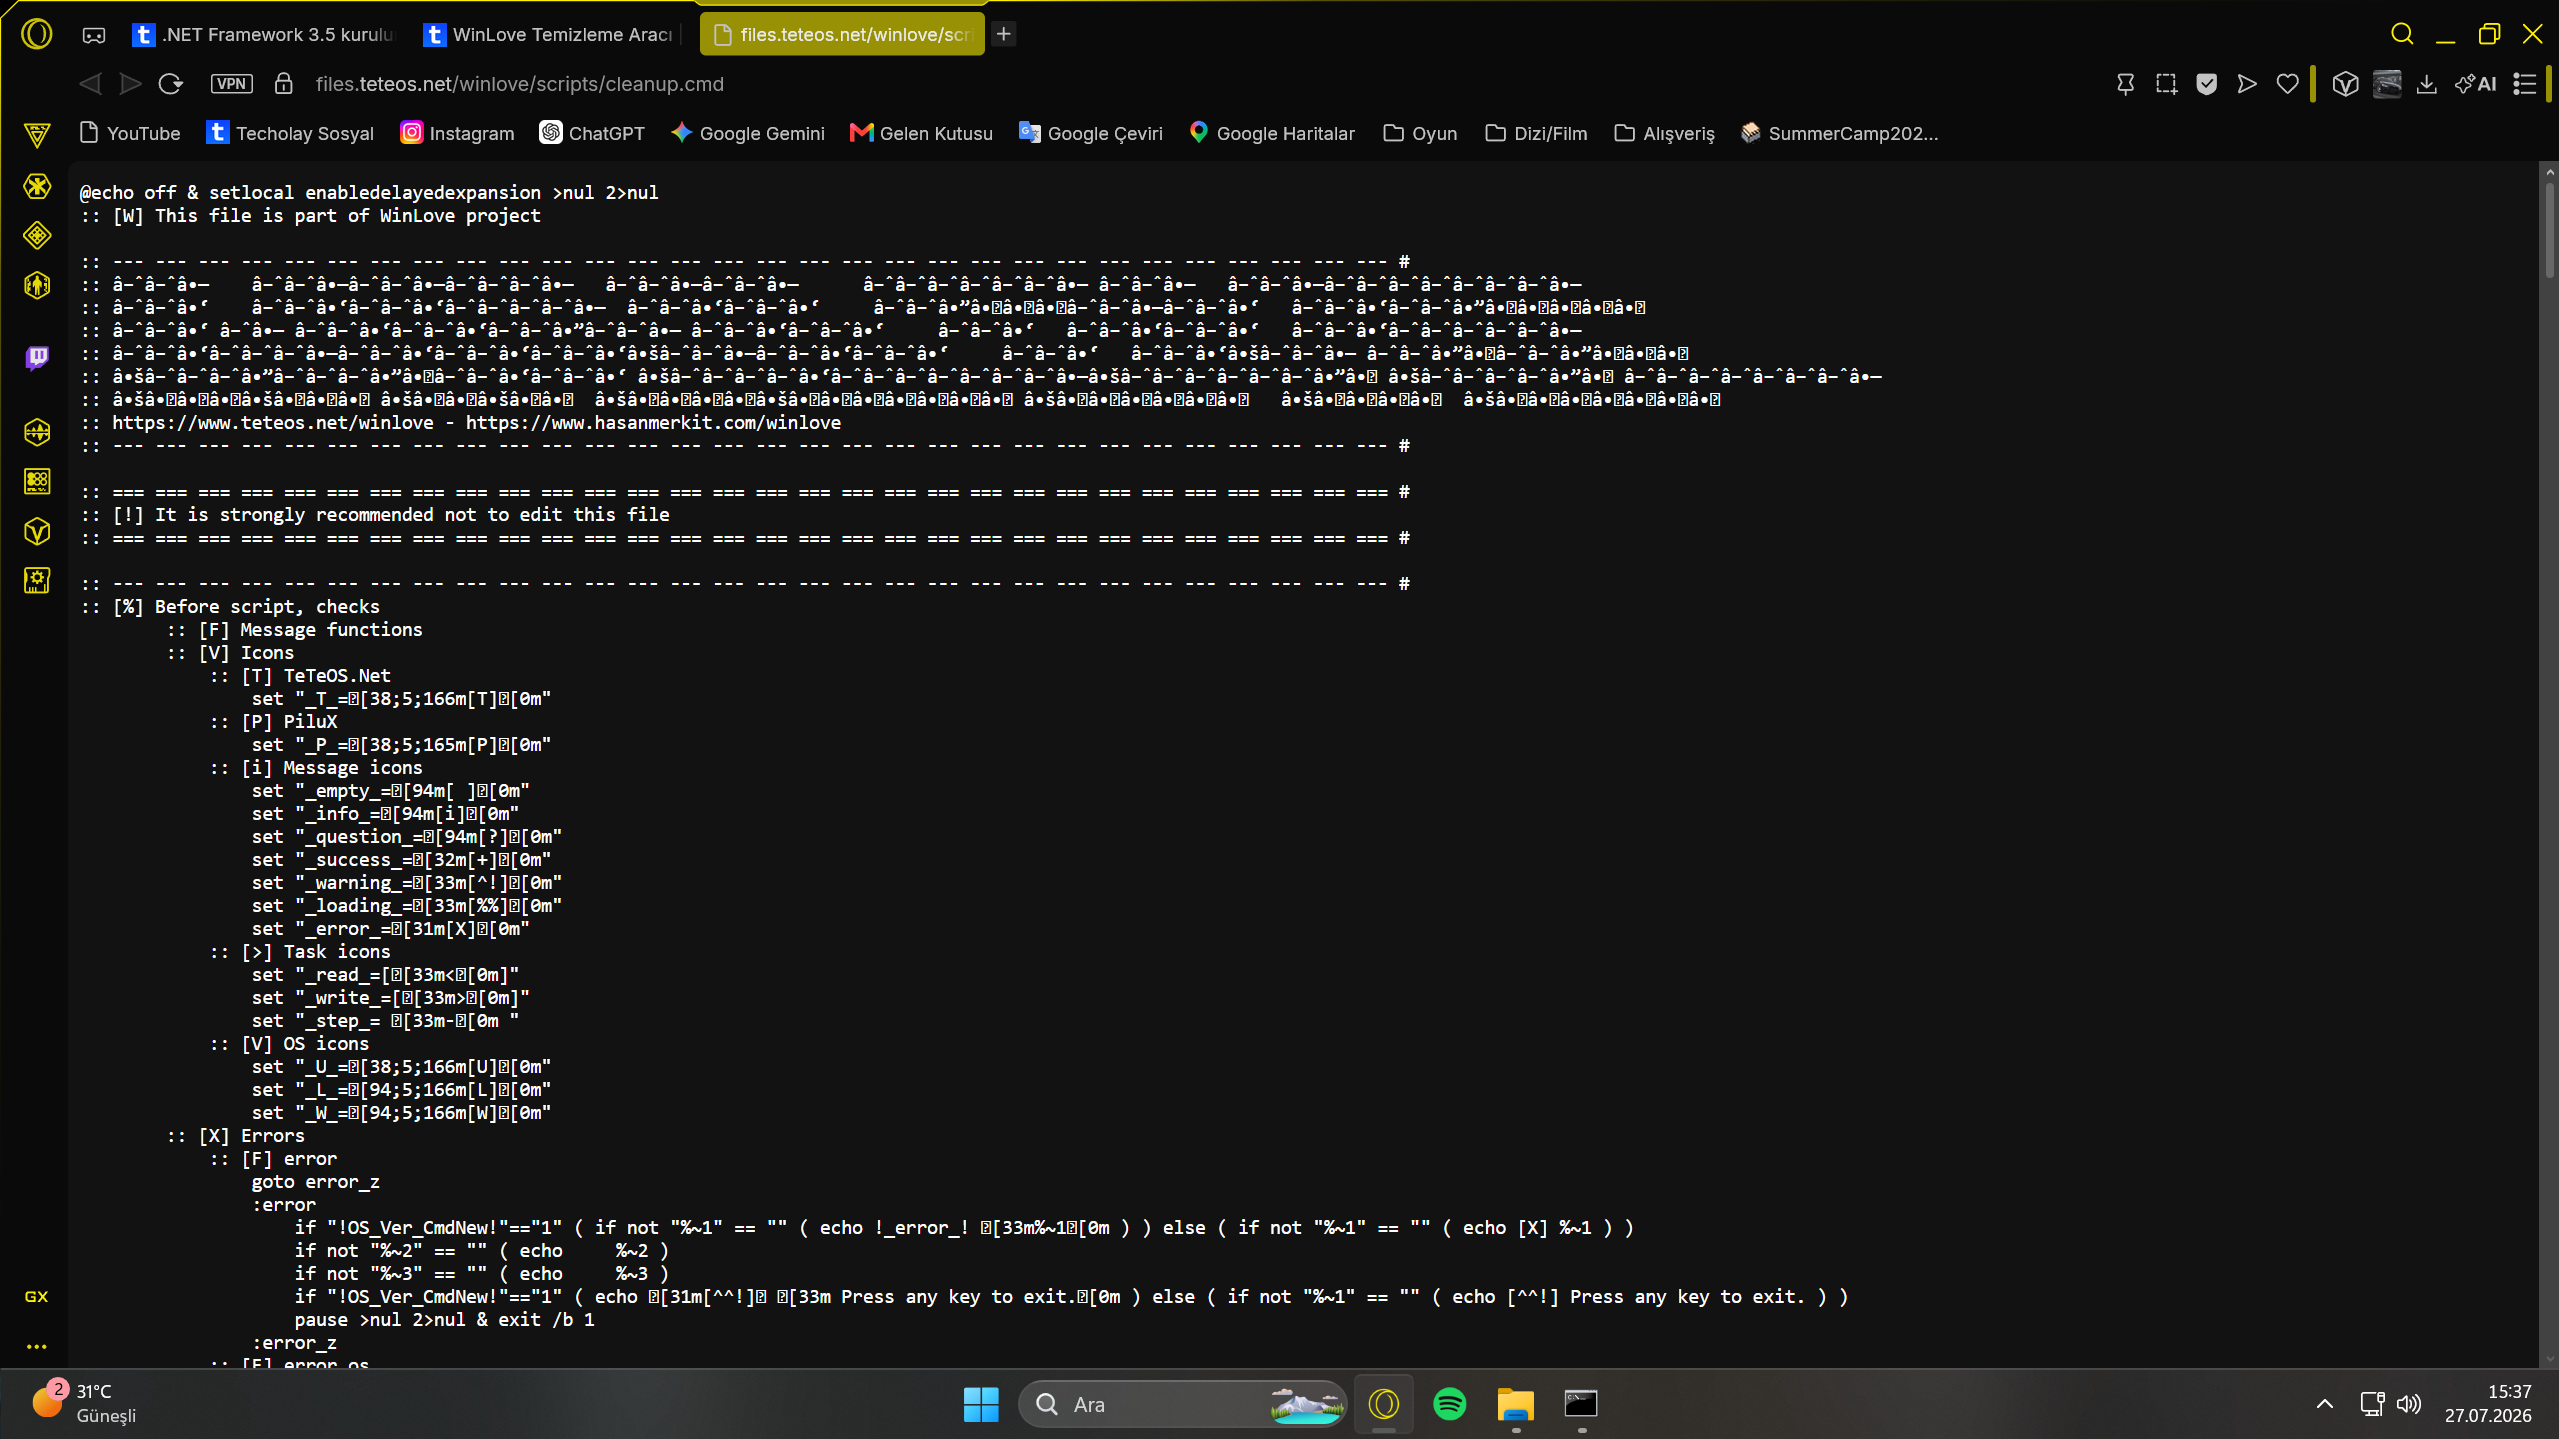Show hidden system tray icons
The image size is (2559, 1439).
2325,1404
